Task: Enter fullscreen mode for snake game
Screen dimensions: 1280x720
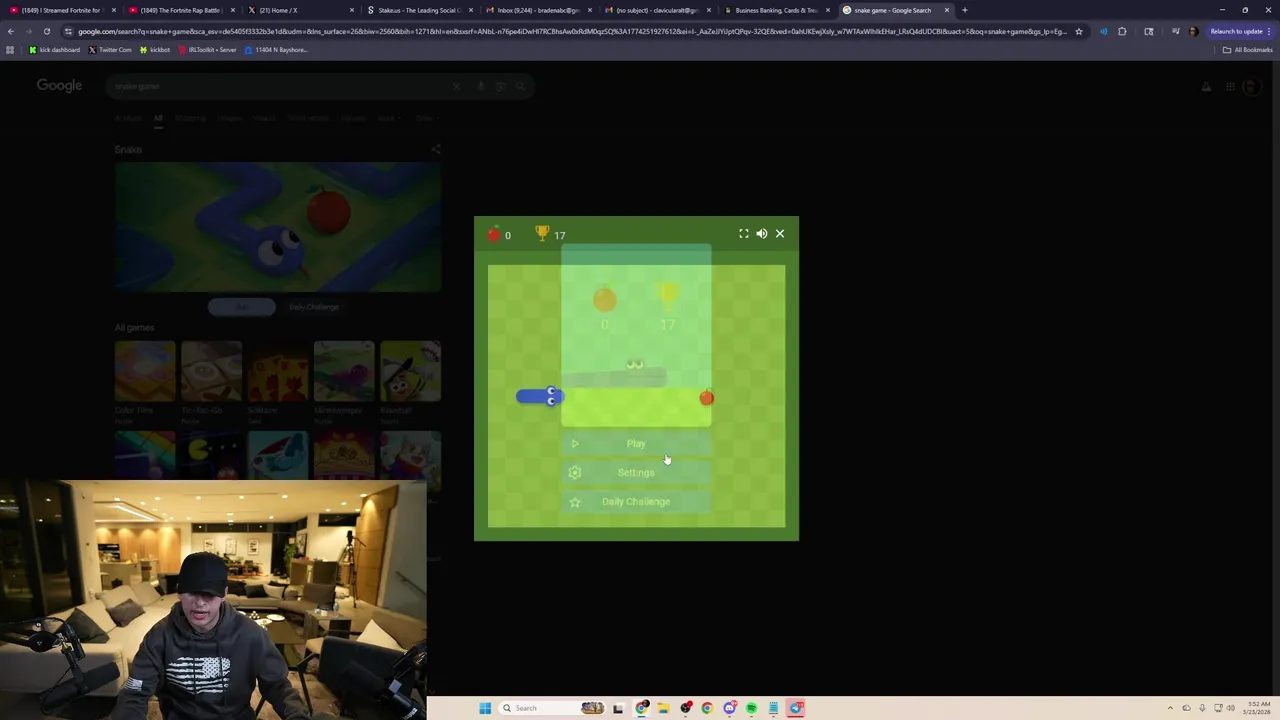Action: pyautogui.click(x=744, y=234)
